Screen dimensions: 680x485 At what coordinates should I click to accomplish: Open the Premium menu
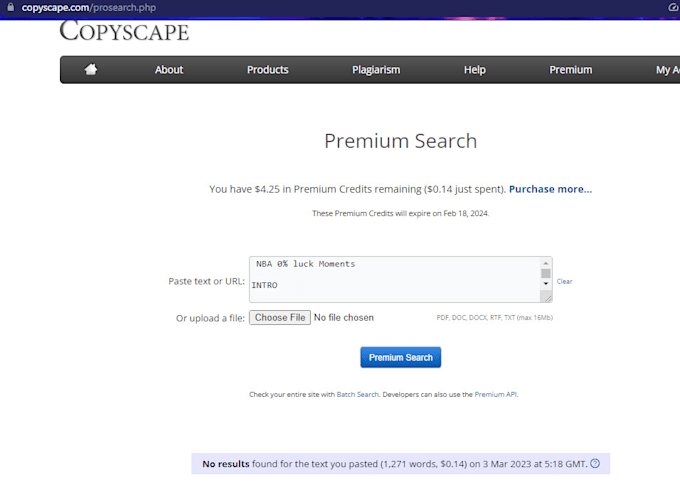(x=571, y=70)
